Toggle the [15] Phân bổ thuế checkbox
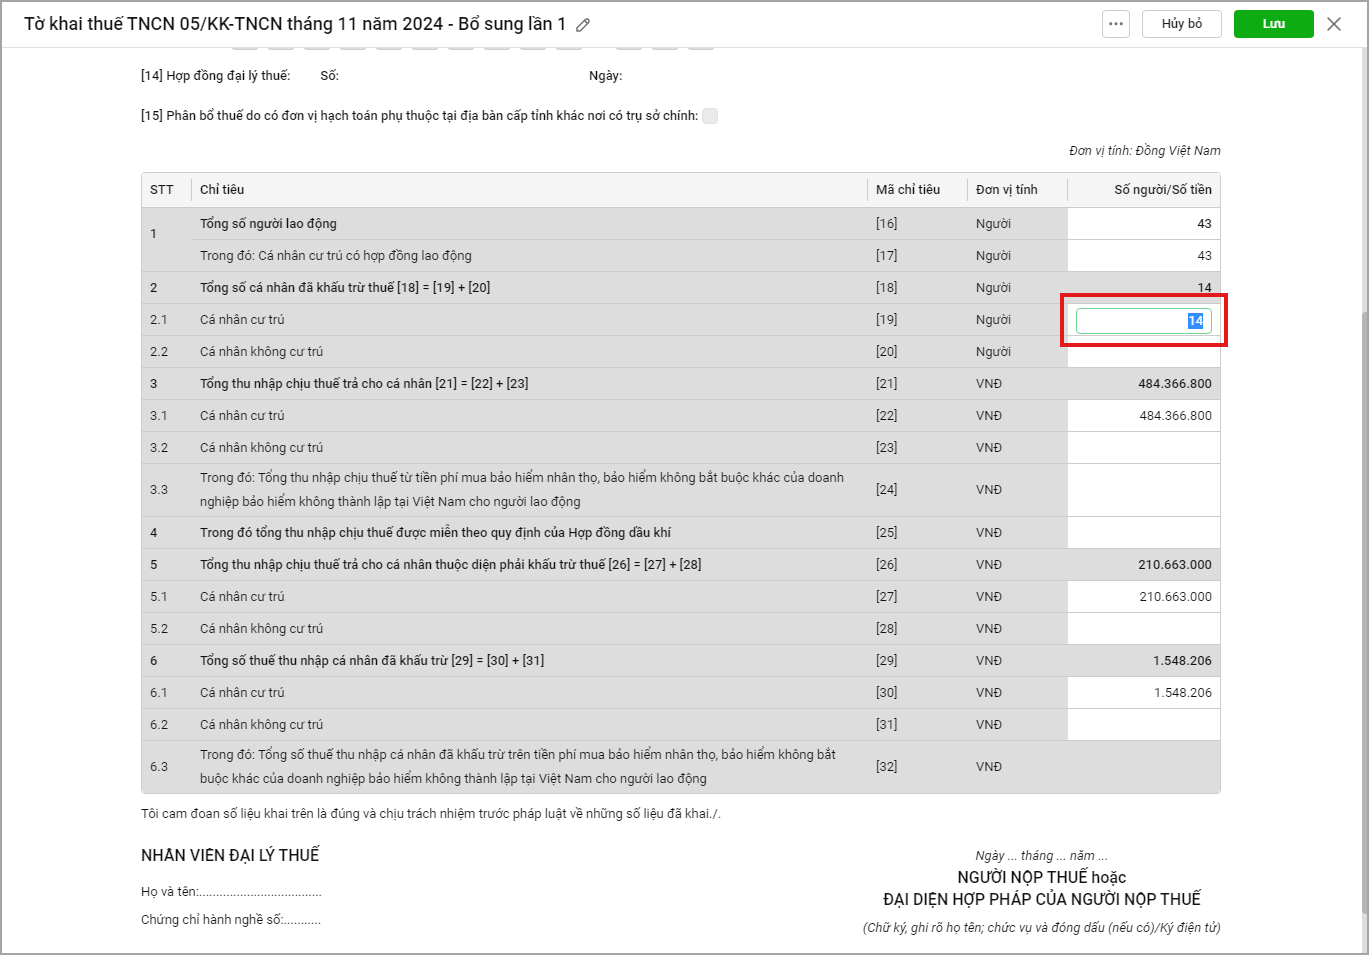Screen dimensions: 1369x955 (x=710, y=116)
